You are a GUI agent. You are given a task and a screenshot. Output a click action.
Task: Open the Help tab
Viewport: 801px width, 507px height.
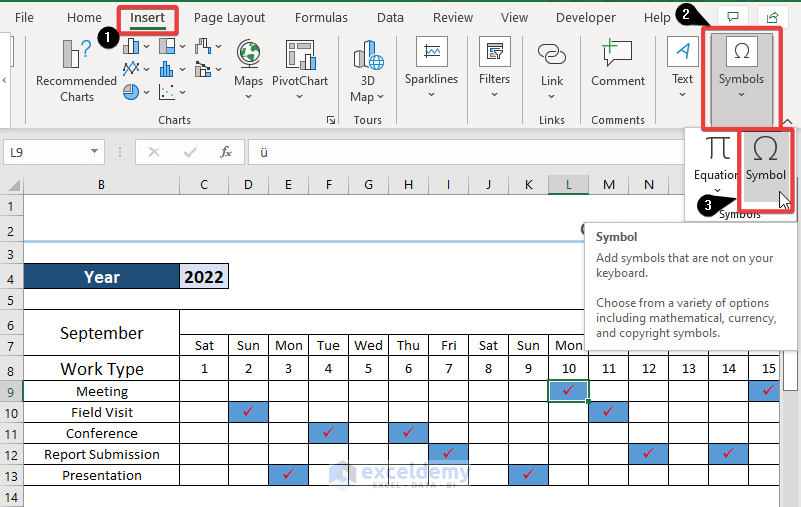click(656, 17)
